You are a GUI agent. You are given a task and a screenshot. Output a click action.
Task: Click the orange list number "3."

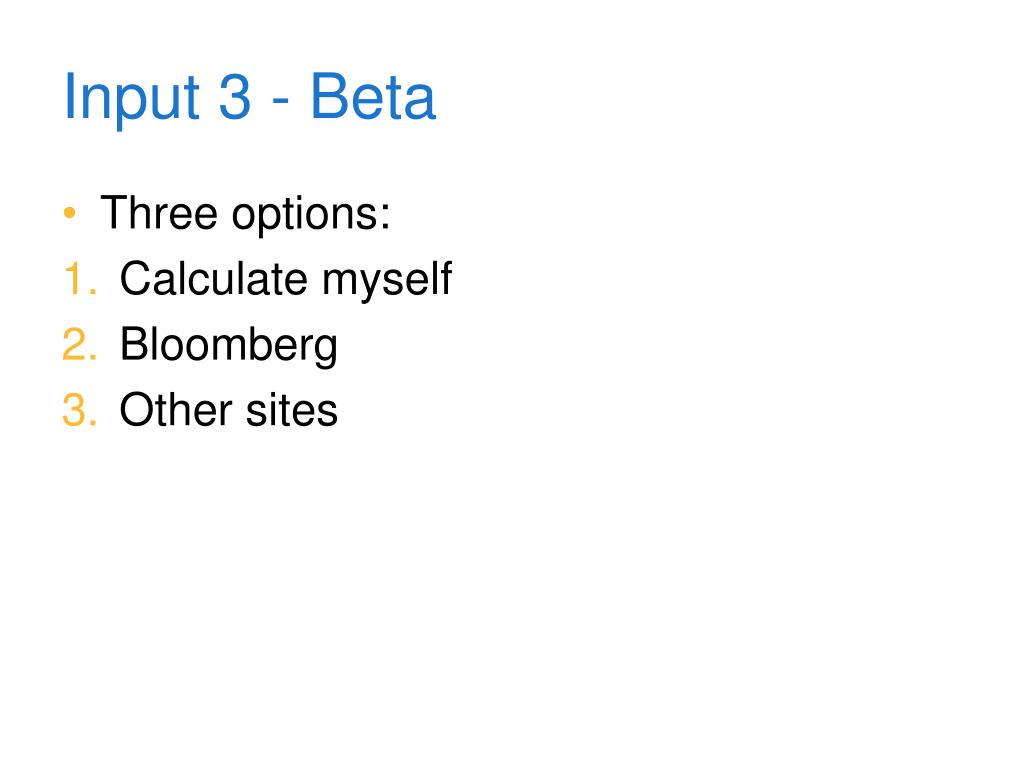click(80, 409)
